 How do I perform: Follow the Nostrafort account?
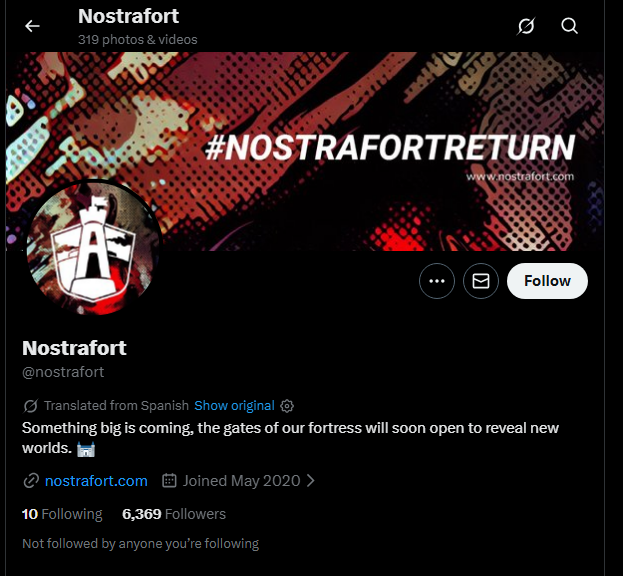547,282
